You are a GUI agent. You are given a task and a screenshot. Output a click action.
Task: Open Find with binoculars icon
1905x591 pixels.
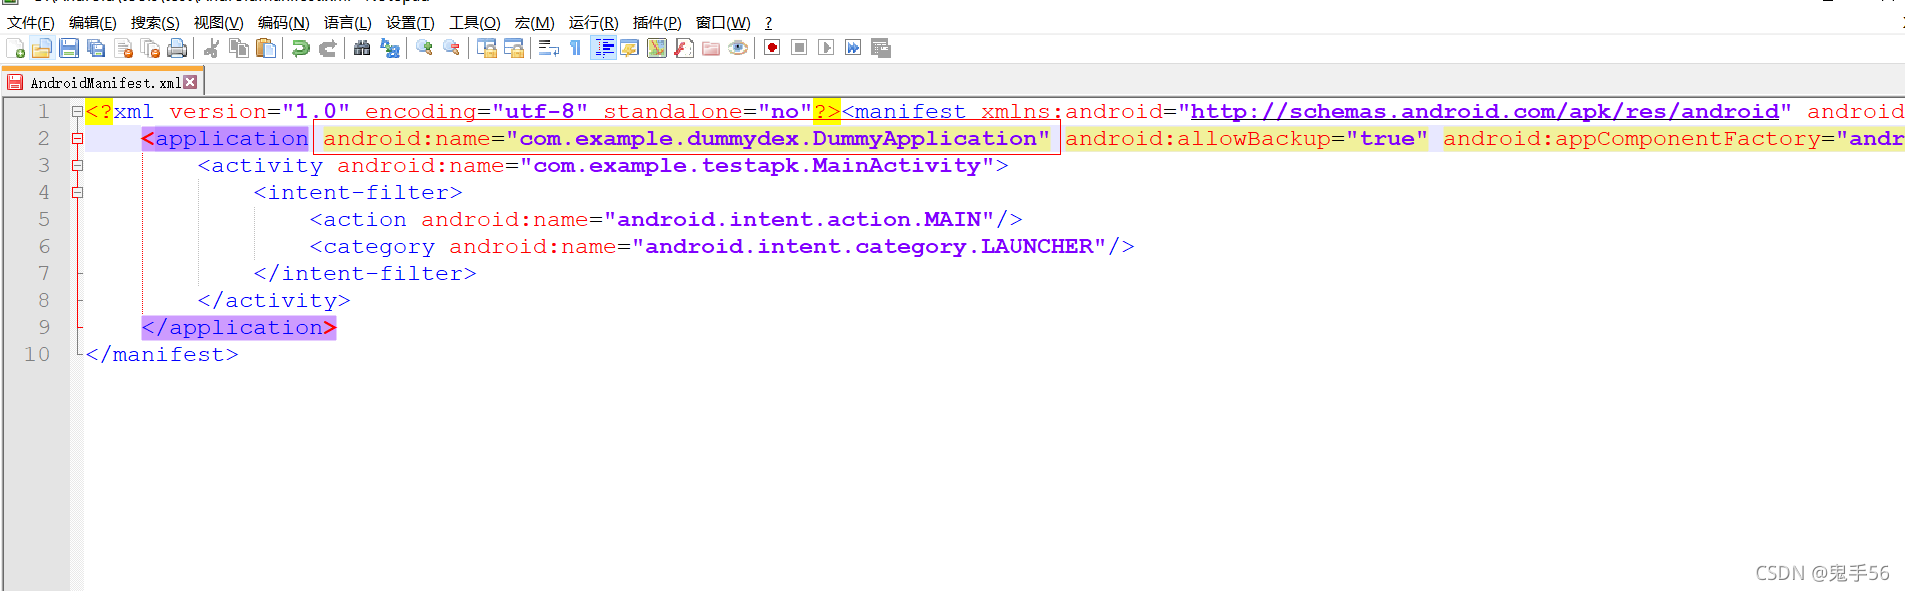[362, 48]
